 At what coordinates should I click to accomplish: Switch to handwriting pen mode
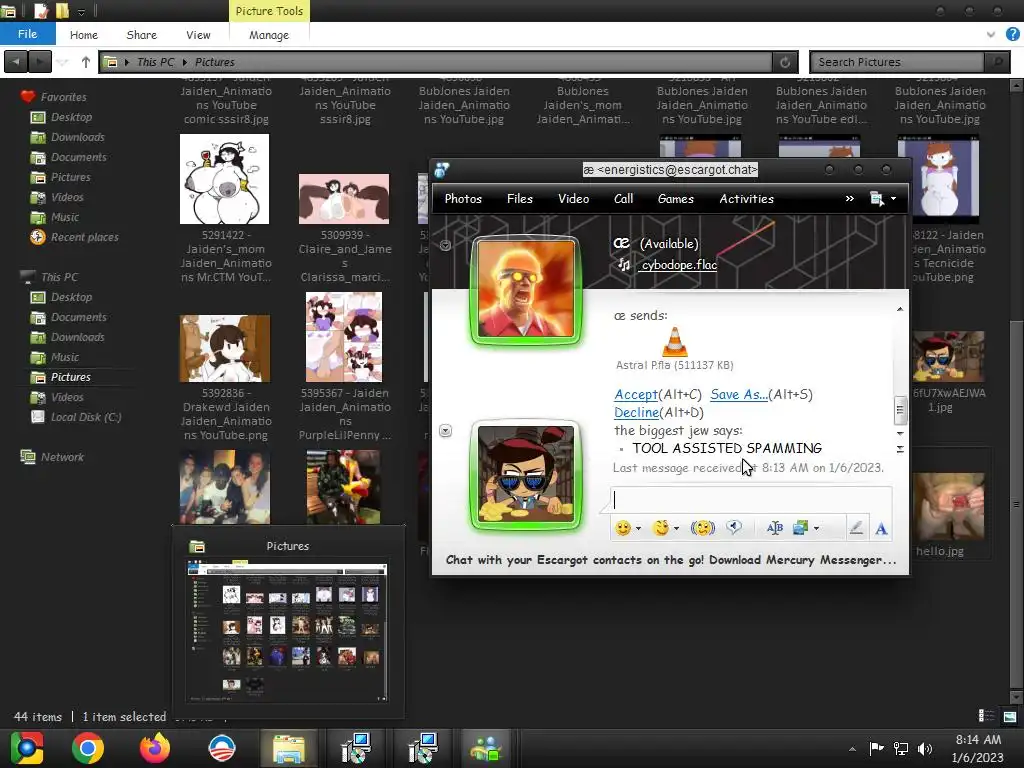856,528
